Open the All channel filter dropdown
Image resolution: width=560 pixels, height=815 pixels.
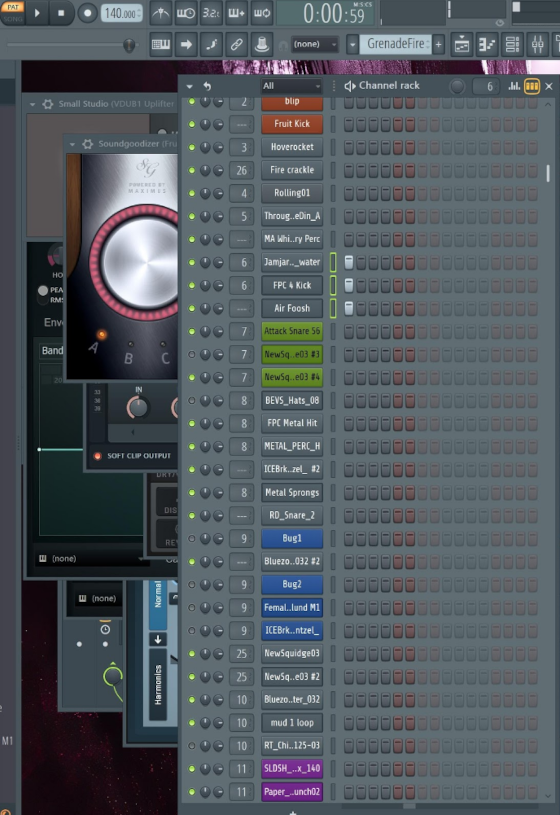tap(292, 86)
